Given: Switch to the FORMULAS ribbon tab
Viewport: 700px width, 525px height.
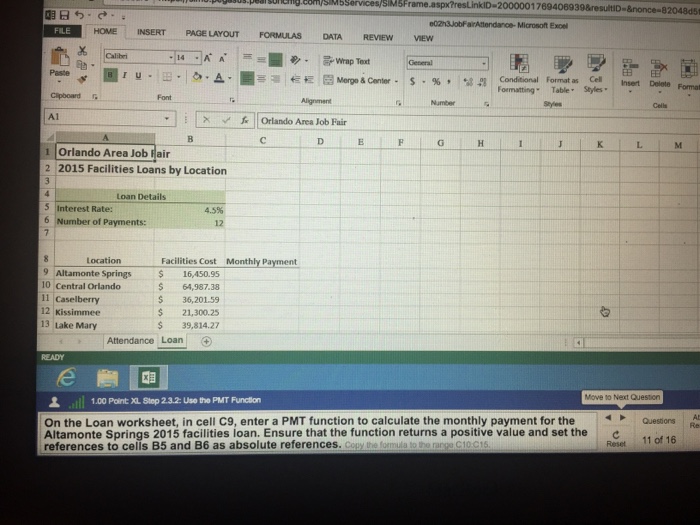Looking at the screenshot, I should pos(280,35).
